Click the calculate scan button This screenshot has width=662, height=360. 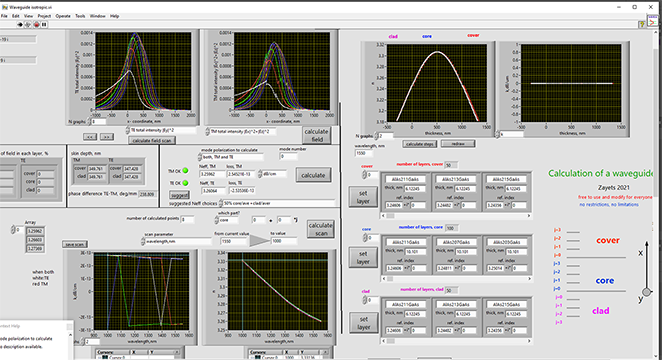coord(320,229)
